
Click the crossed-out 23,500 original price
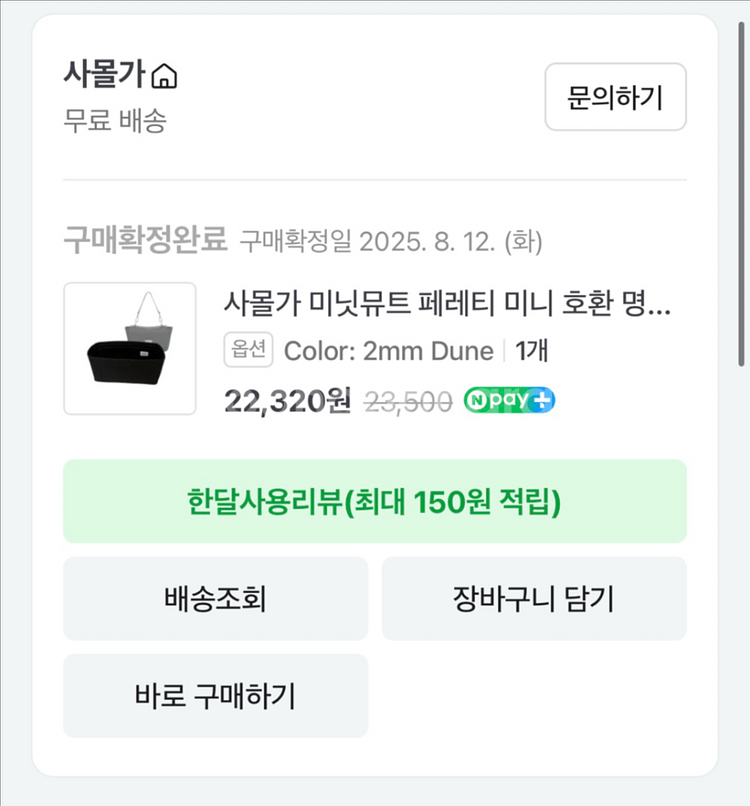coord(407,401)
